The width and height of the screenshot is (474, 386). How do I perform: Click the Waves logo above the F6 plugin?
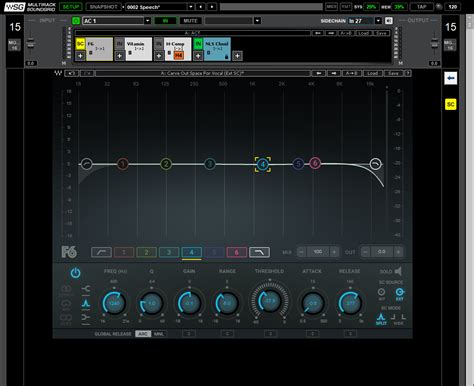[58, 73]
